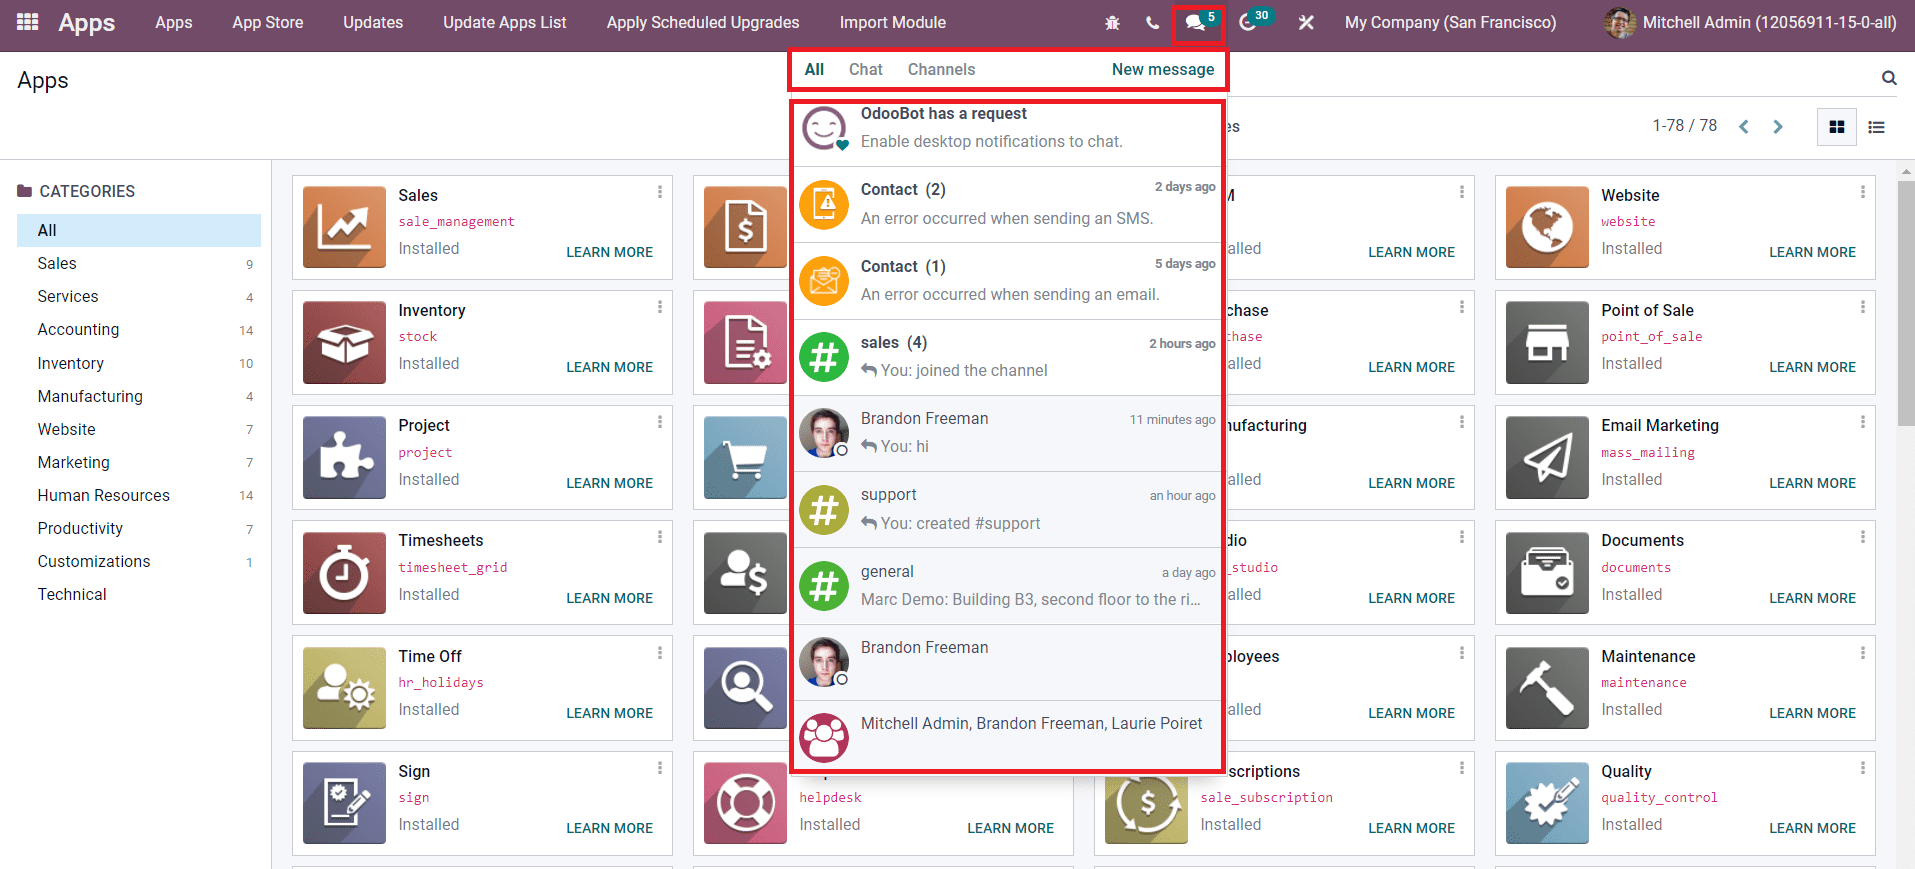Screen dimensions: 1915x869
Task: Click the Sign app icon
Action: tap(344, 803)
